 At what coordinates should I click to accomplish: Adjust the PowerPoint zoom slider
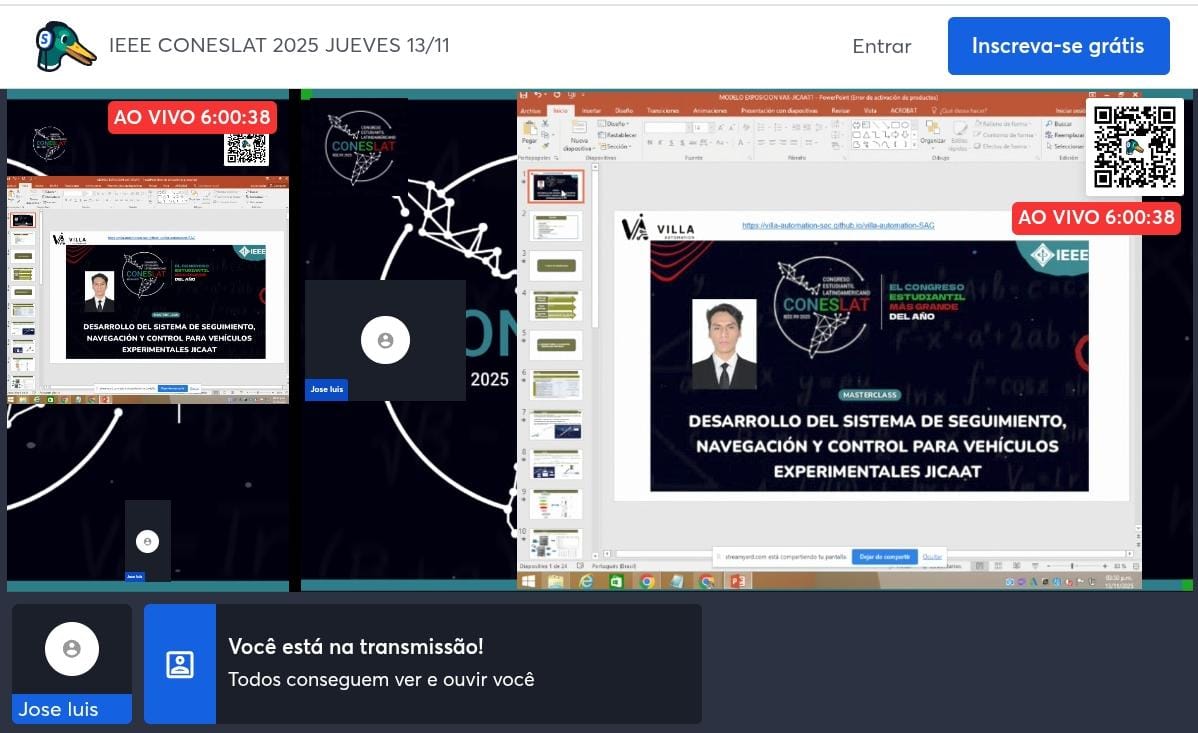click(x=1072, y=566)
